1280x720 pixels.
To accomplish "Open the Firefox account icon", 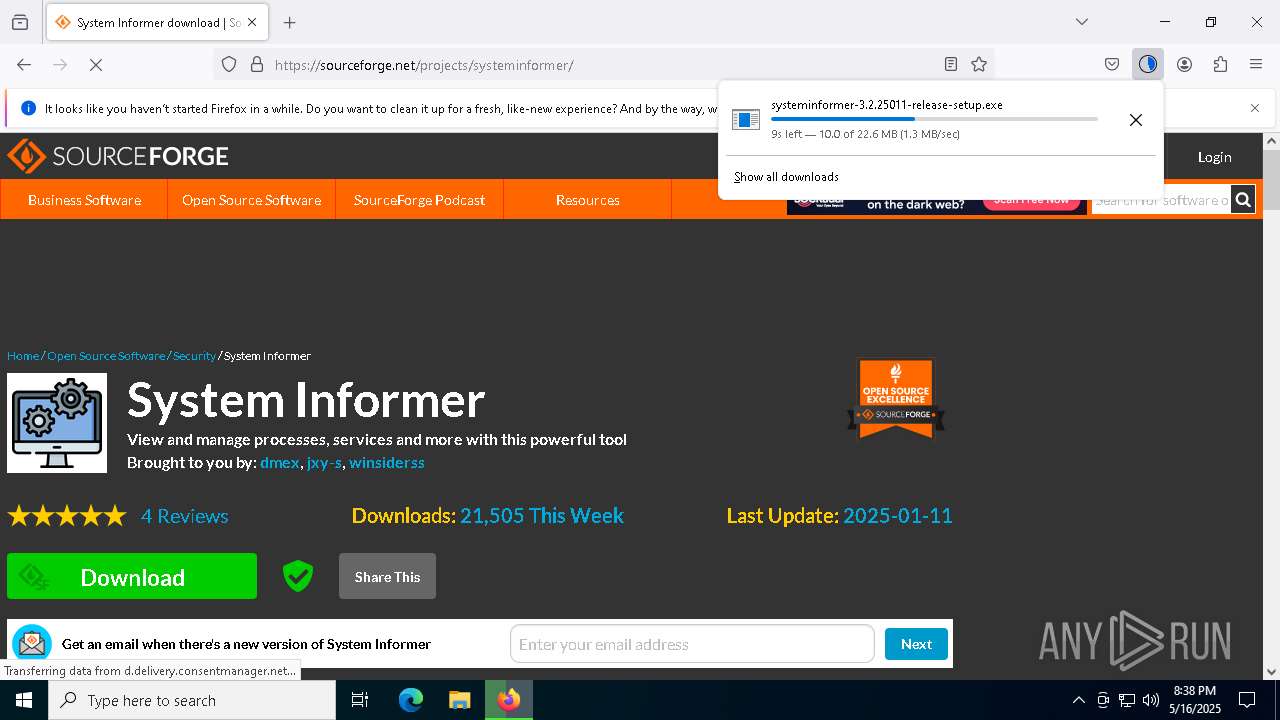I will pos(1184,65).
